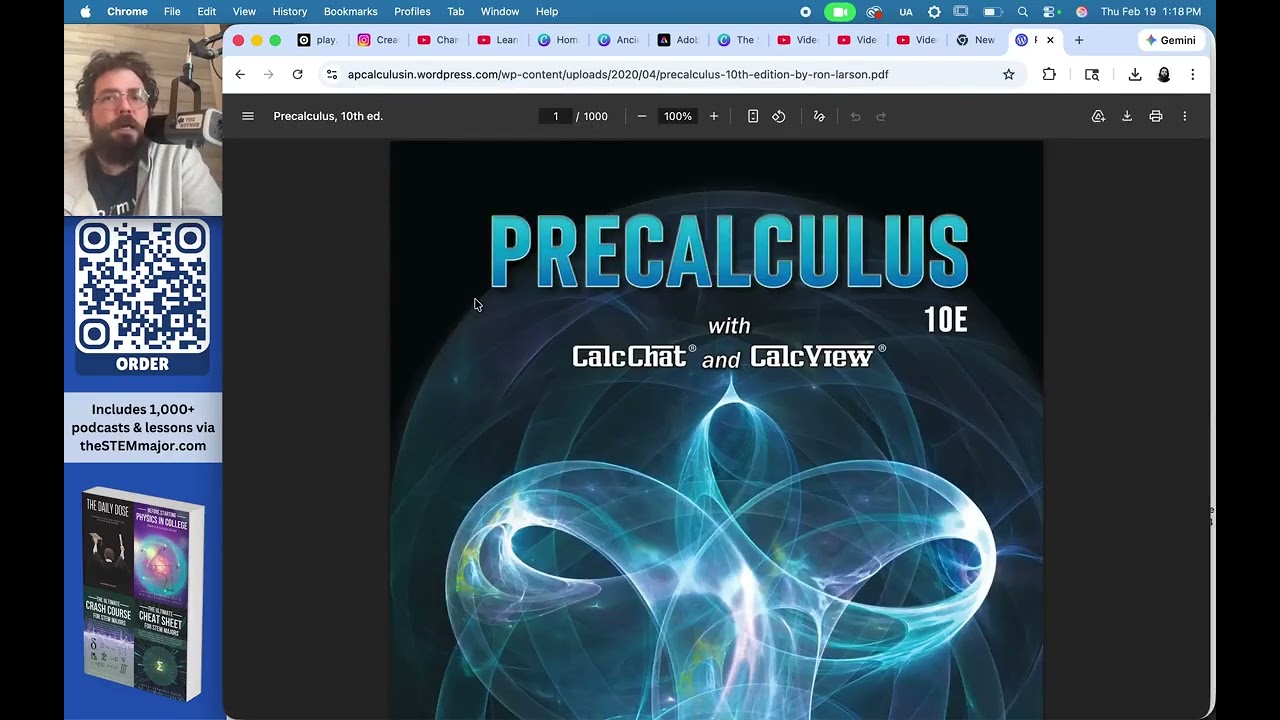The width and height of the screenshot is (1280, 720).
Task: Open the Gemini button in Chrome
Action: click(x=1171, y=40)
